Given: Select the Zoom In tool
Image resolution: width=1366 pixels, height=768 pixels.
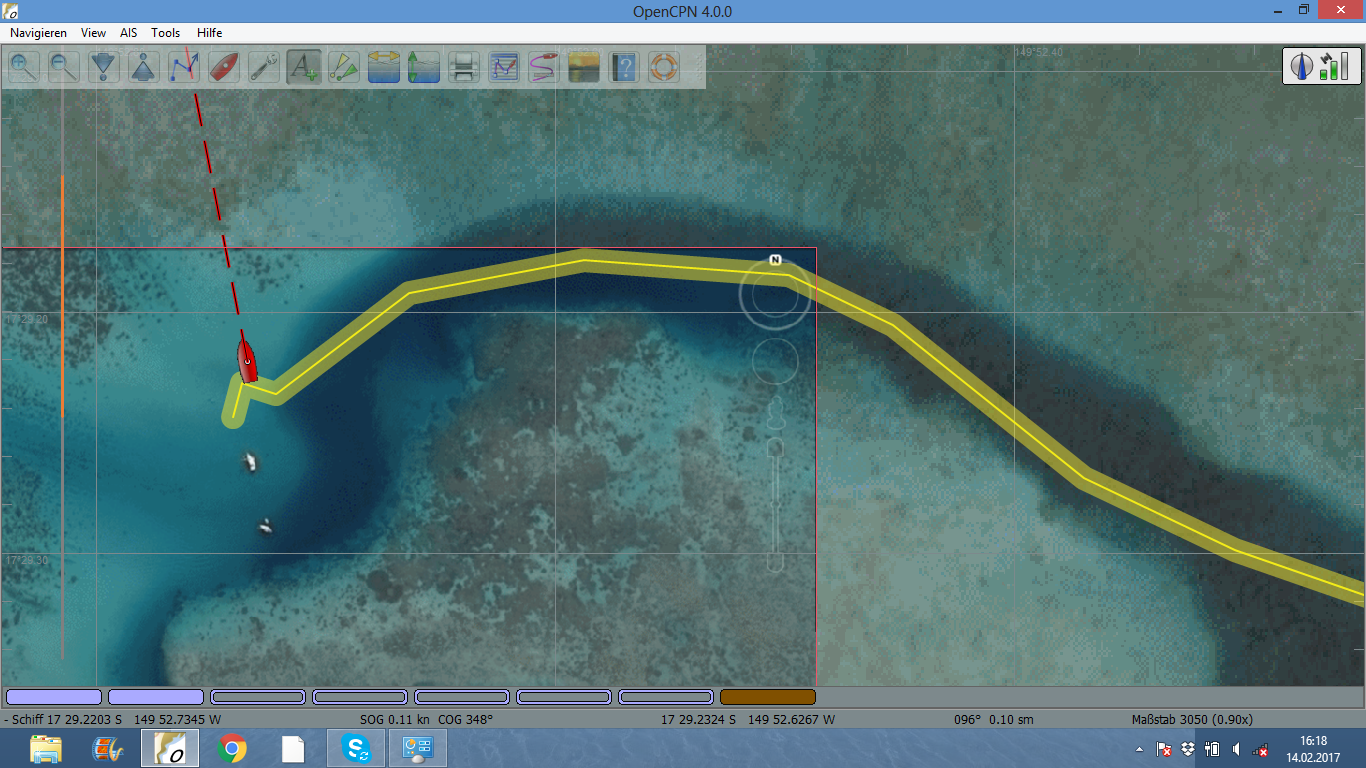Looking at the screenshot, I should 24,67.
